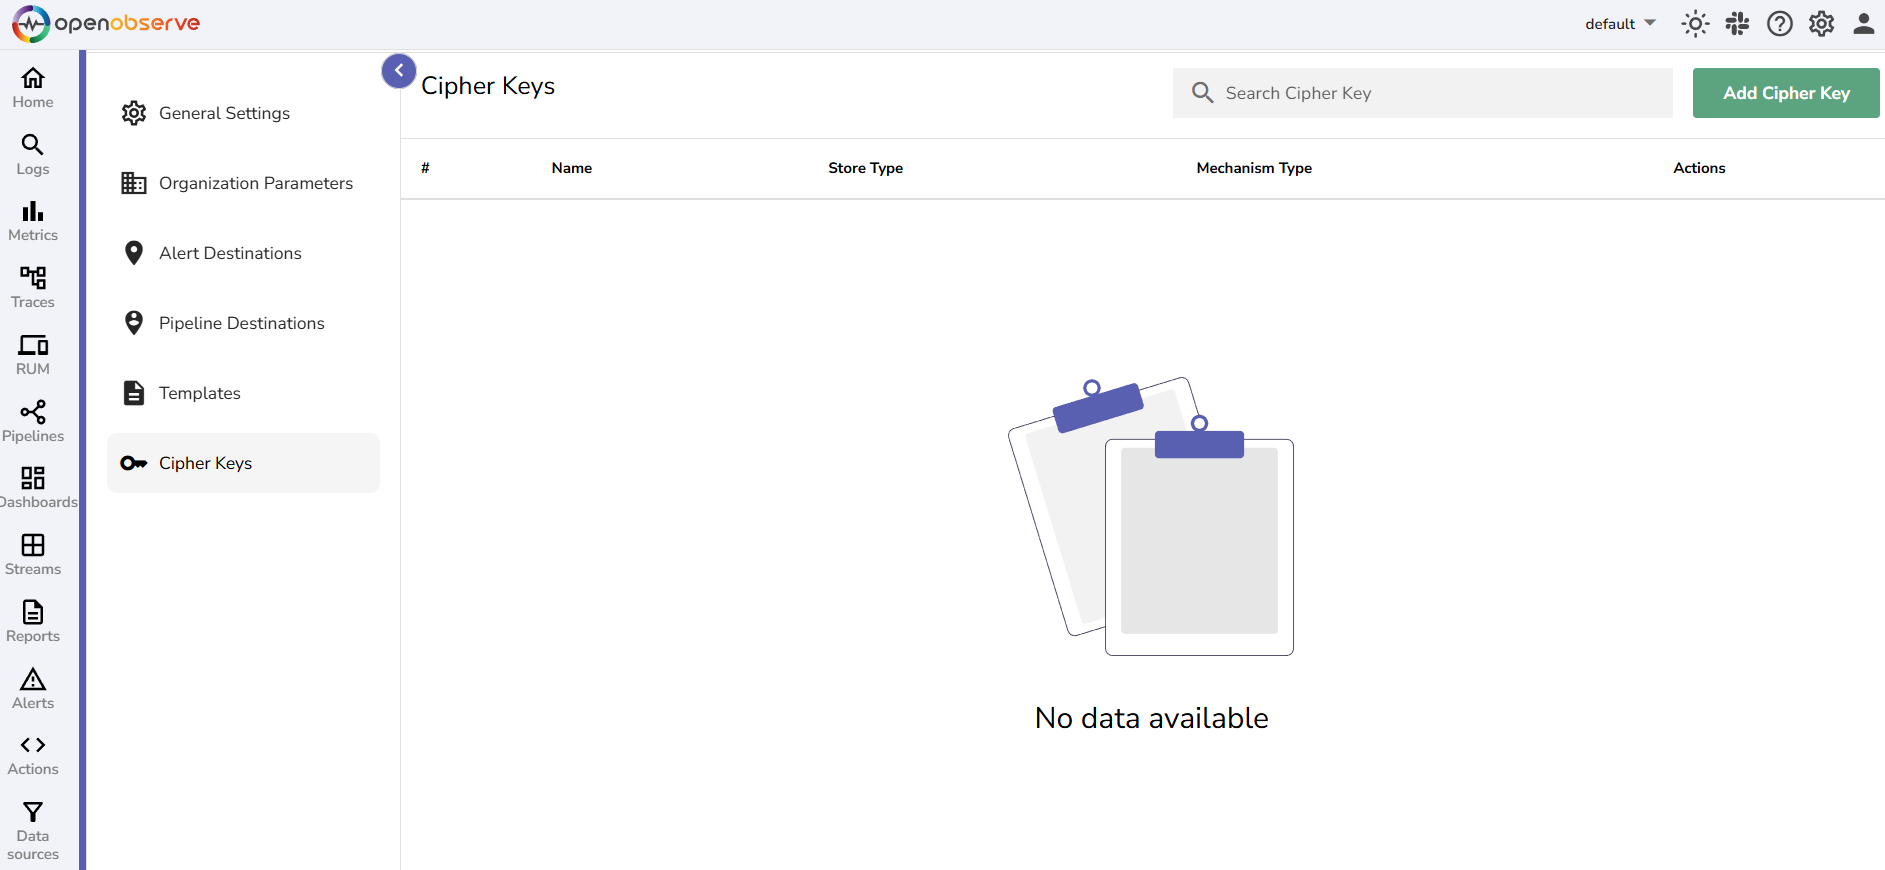Open Traces from the sidebar
Screen dimensions: 1885x870
click(33, 288)
